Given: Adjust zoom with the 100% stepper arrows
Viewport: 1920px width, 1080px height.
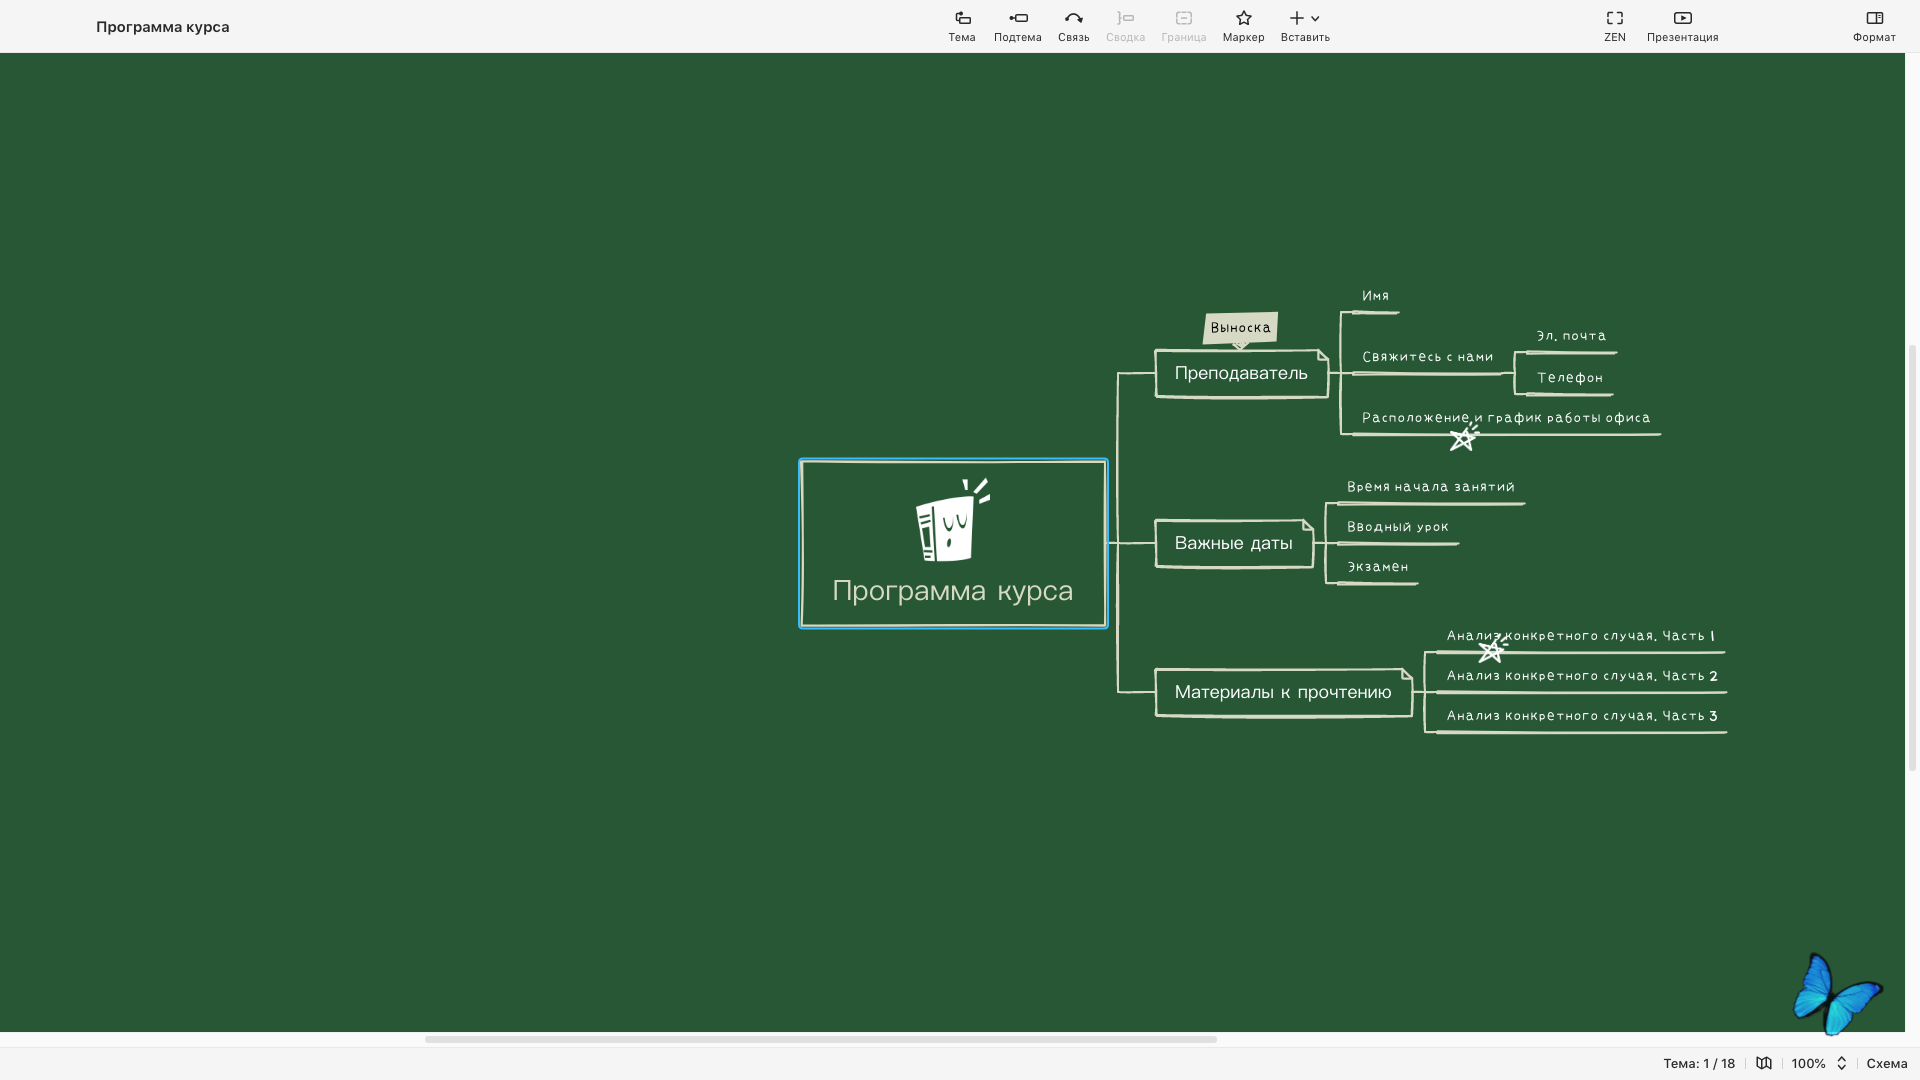Looking at the screenshot, I should point(1841,1064).
